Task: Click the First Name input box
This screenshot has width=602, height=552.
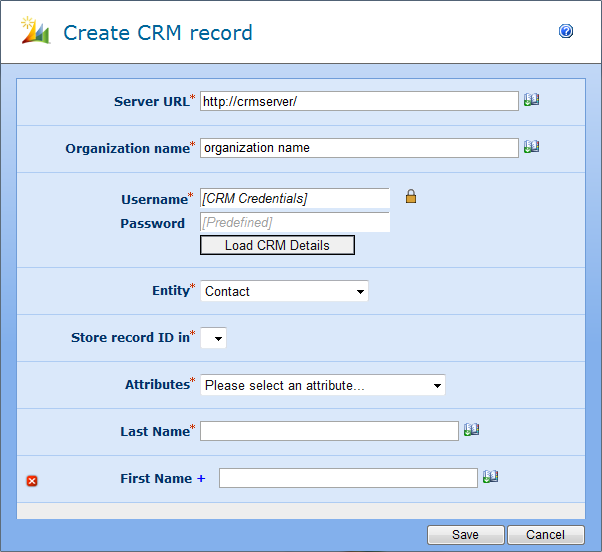Action: [348, 478]
